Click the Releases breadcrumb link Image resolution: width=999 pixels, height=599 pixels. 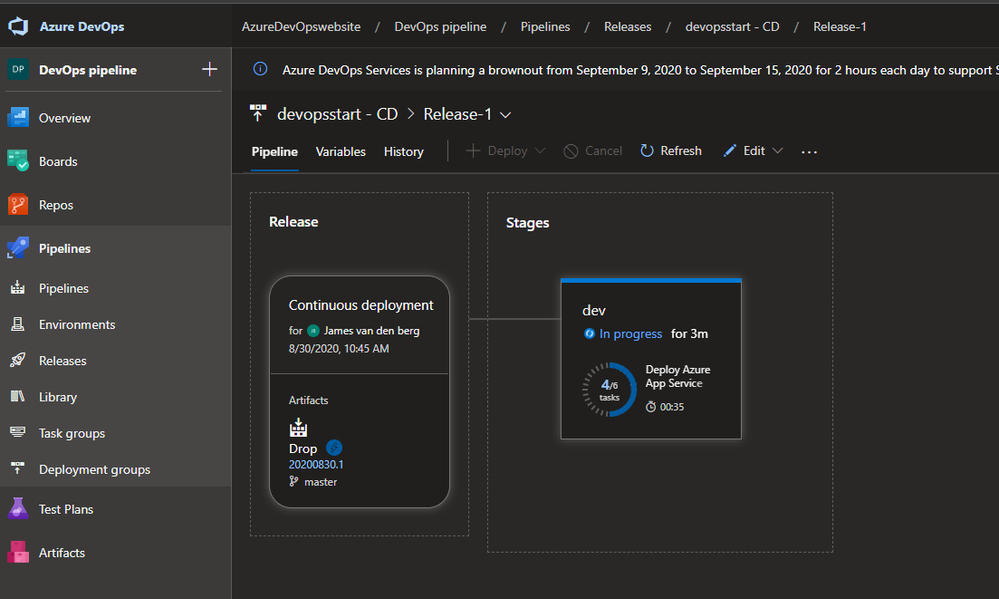coord(628,27)
